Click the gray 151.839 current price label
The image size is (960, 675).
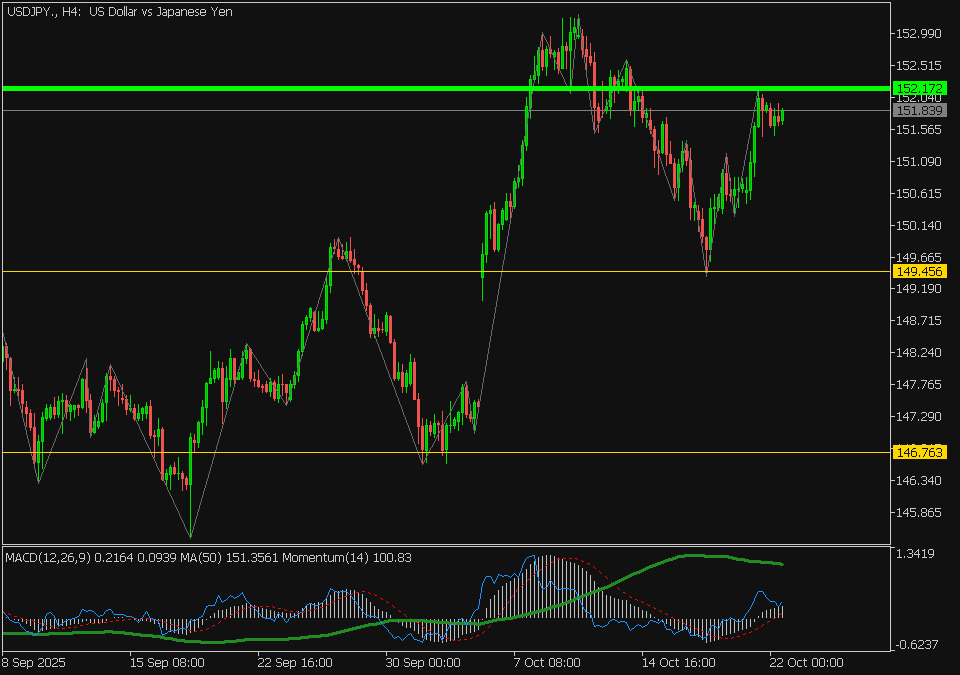[x=918, y=110]
